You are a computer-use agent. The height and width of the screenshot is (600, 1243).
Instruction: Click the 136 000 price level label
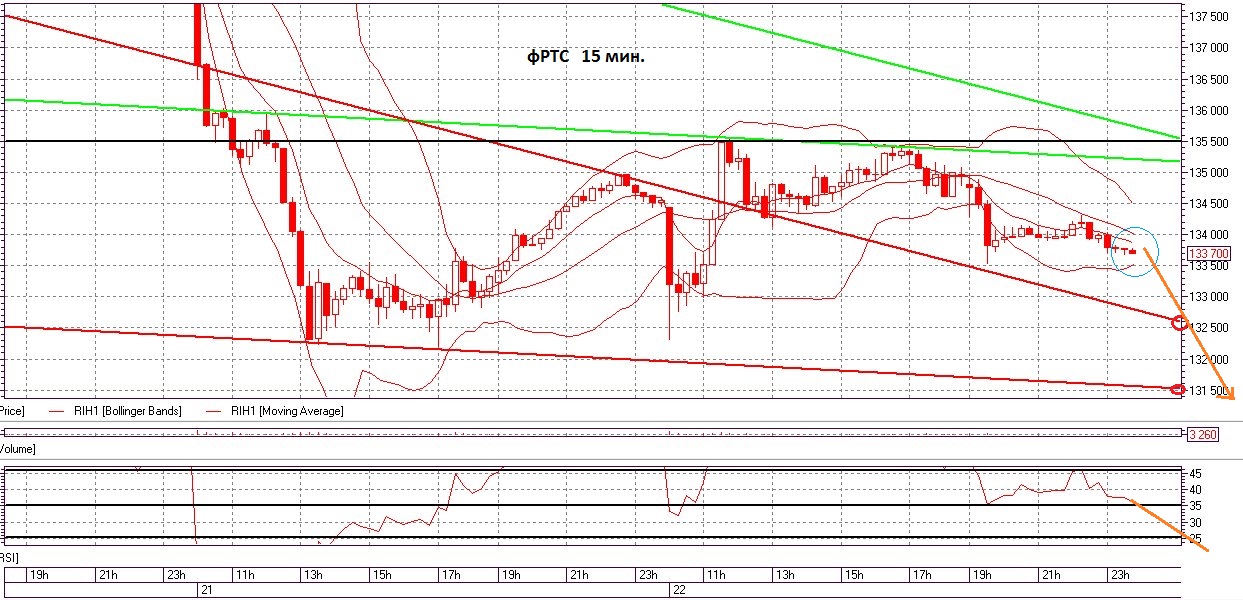point(1210,110)
